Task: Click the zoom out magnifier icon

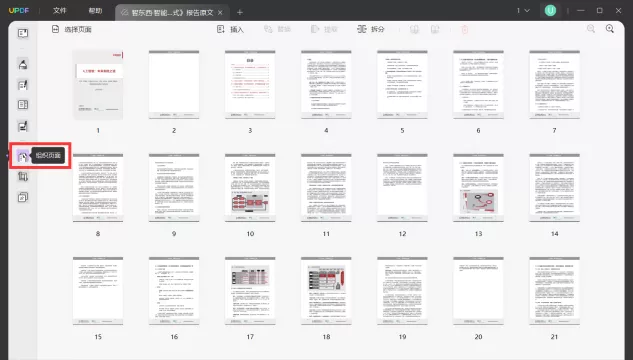Action: (591, 29)
